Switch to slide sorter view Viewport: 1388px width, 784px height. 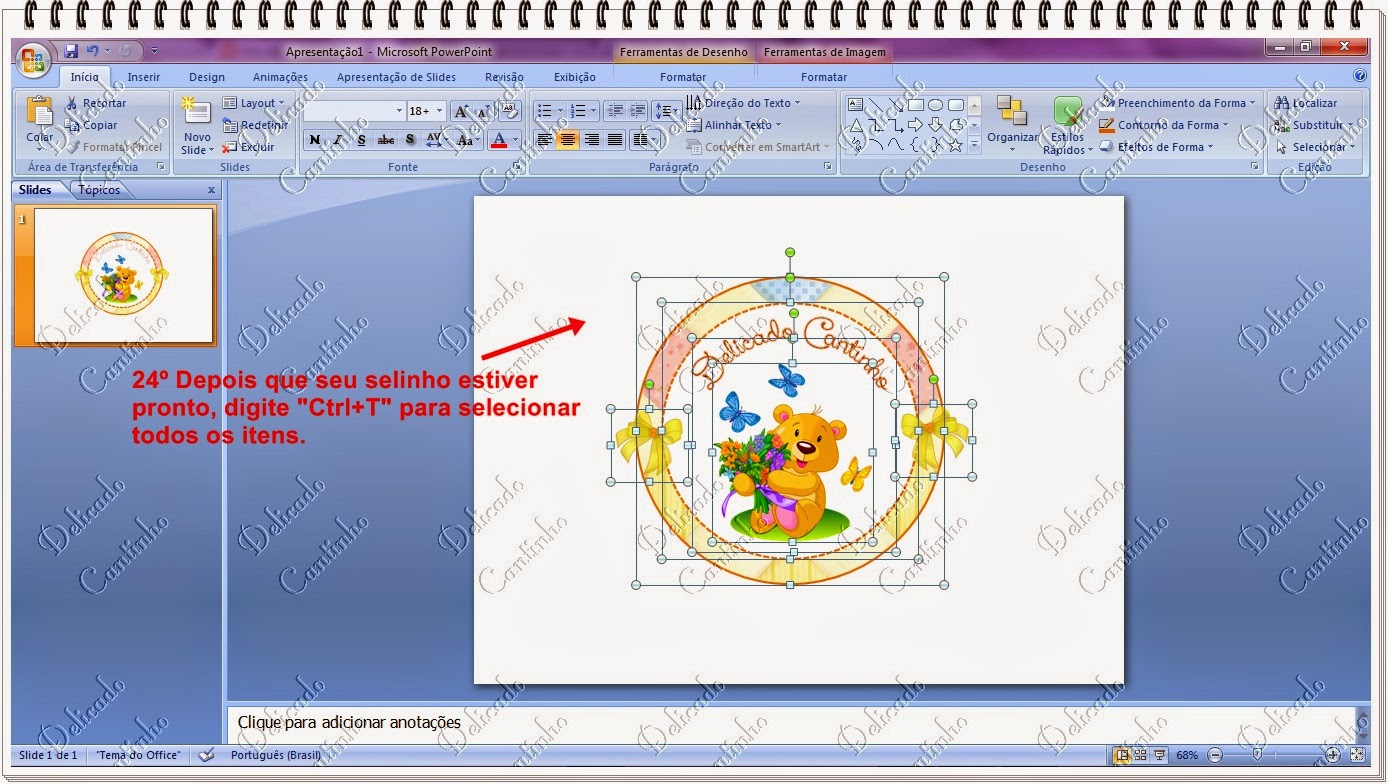(1141, 755)
